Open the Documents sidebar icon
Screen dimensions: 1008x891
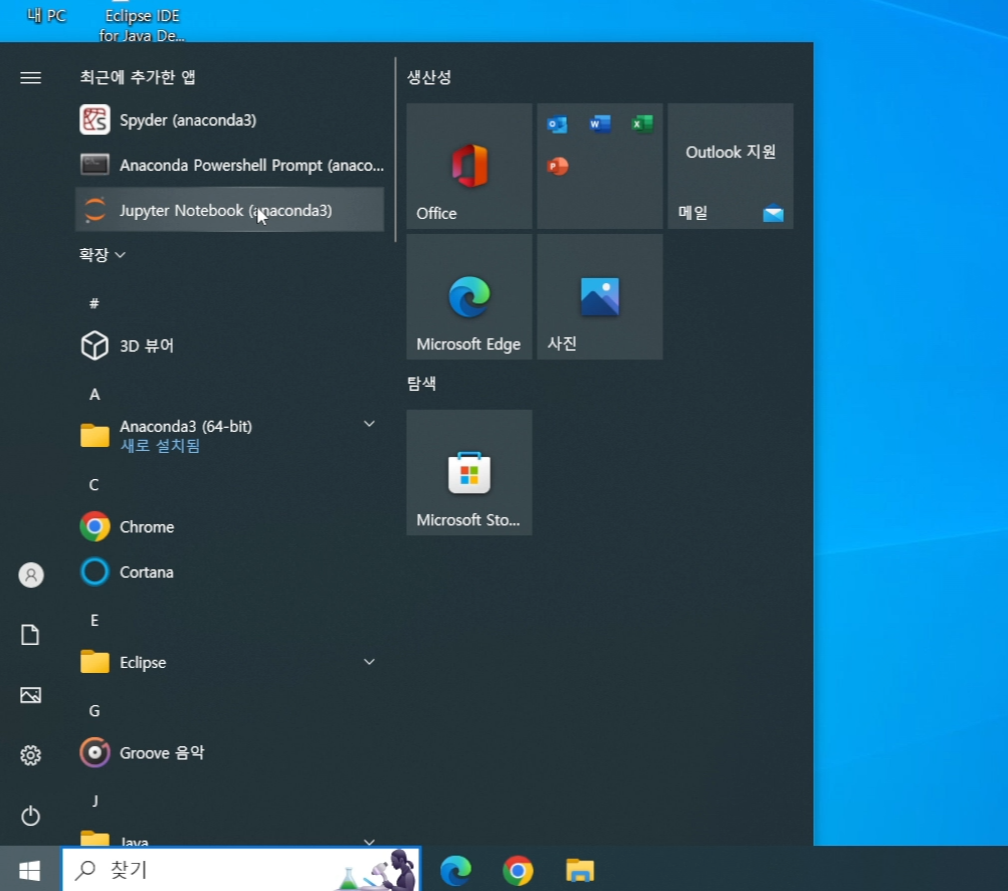30,634
